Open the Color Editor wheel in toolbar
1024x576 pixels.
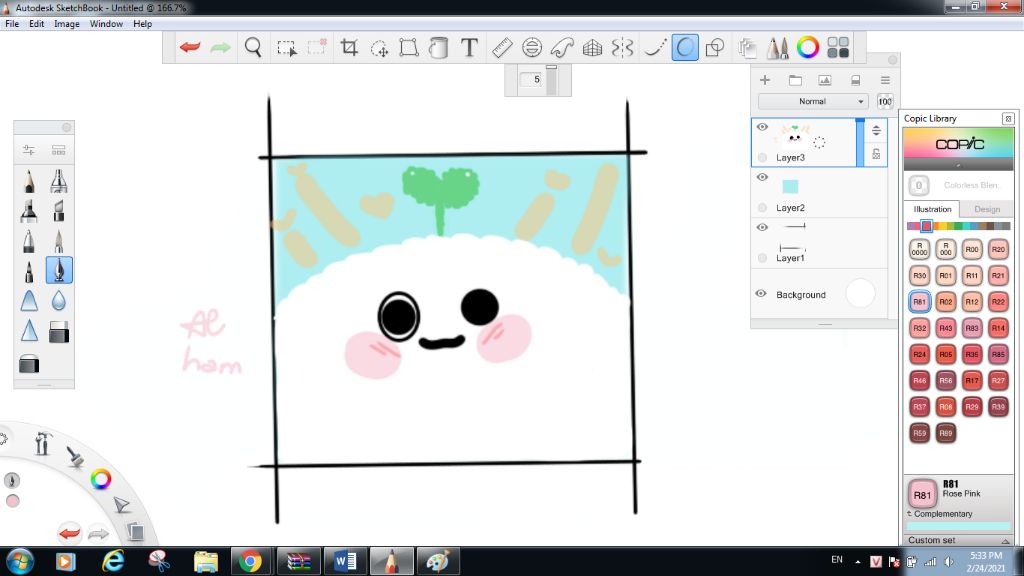click(808, 47)
